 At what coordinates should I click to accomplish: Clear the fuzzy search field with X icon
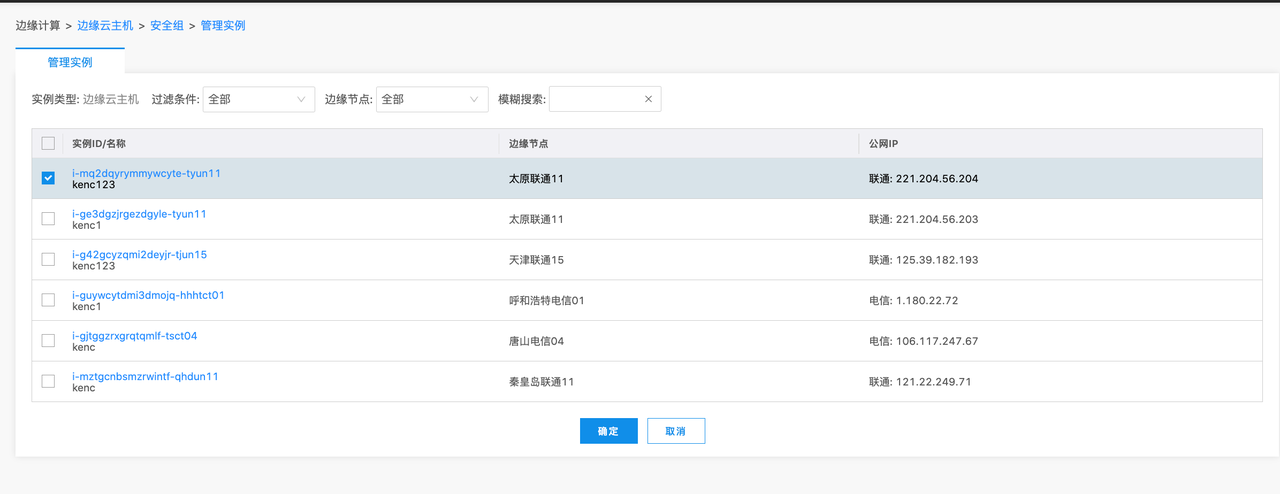pyautogui.click(x=648, y=99)
